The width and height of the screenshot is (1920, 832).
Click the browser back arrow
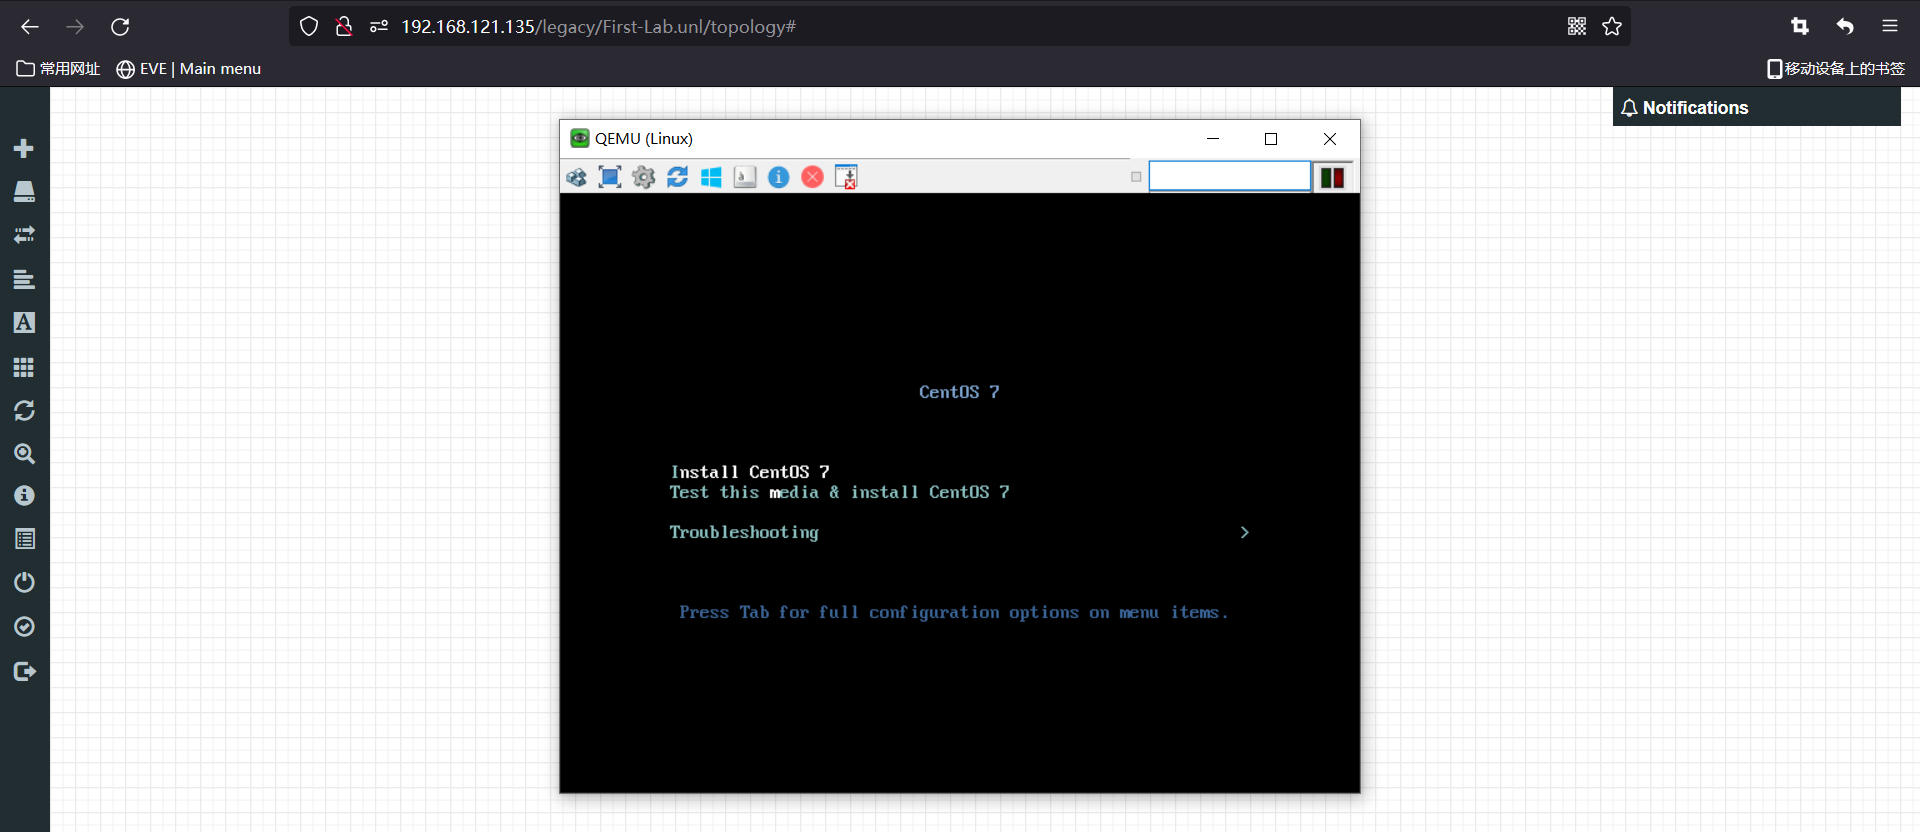pyautogui.click(x=30, y=27)
